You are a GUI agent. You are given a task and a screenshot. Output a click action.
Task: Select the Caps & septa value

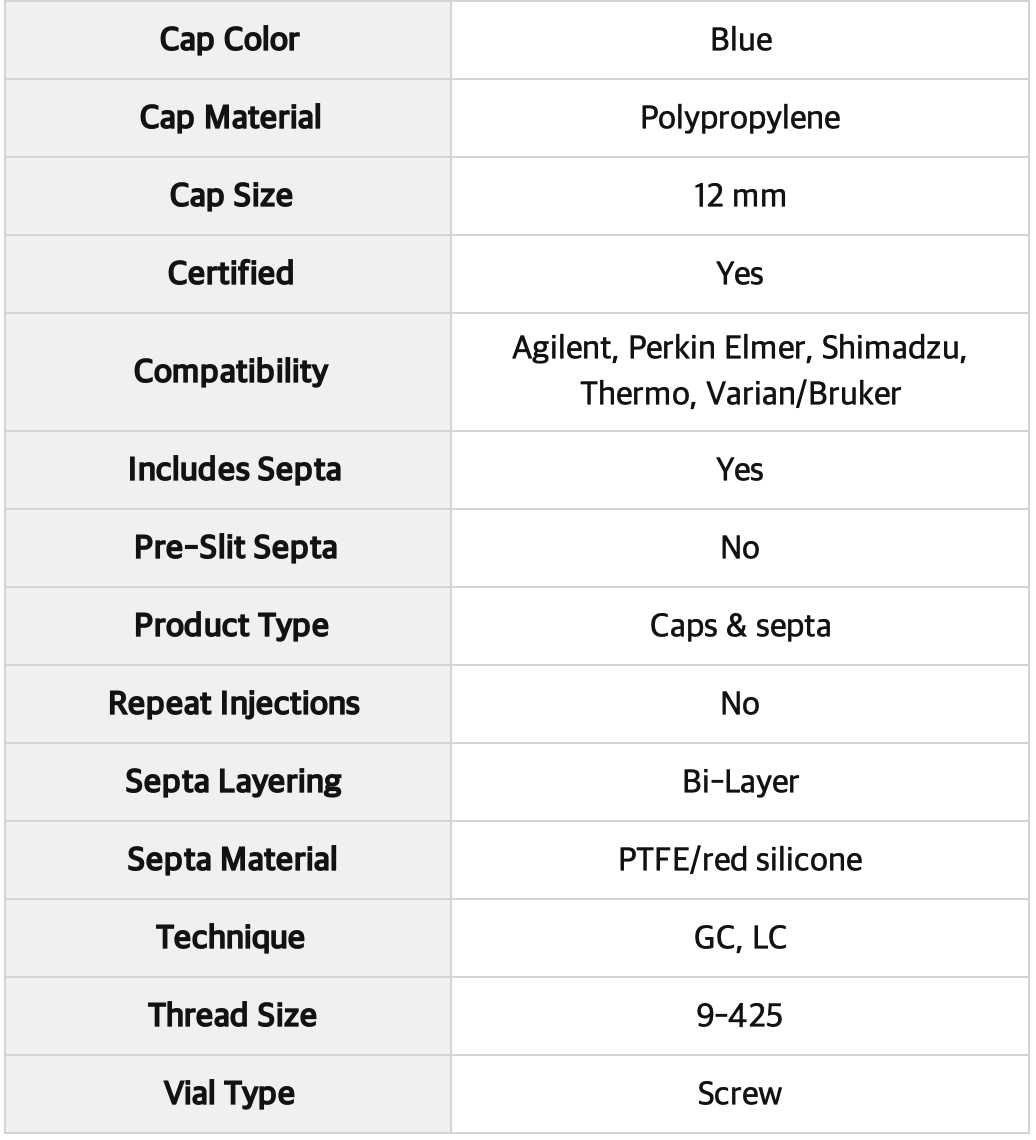[x=740, y=626]
